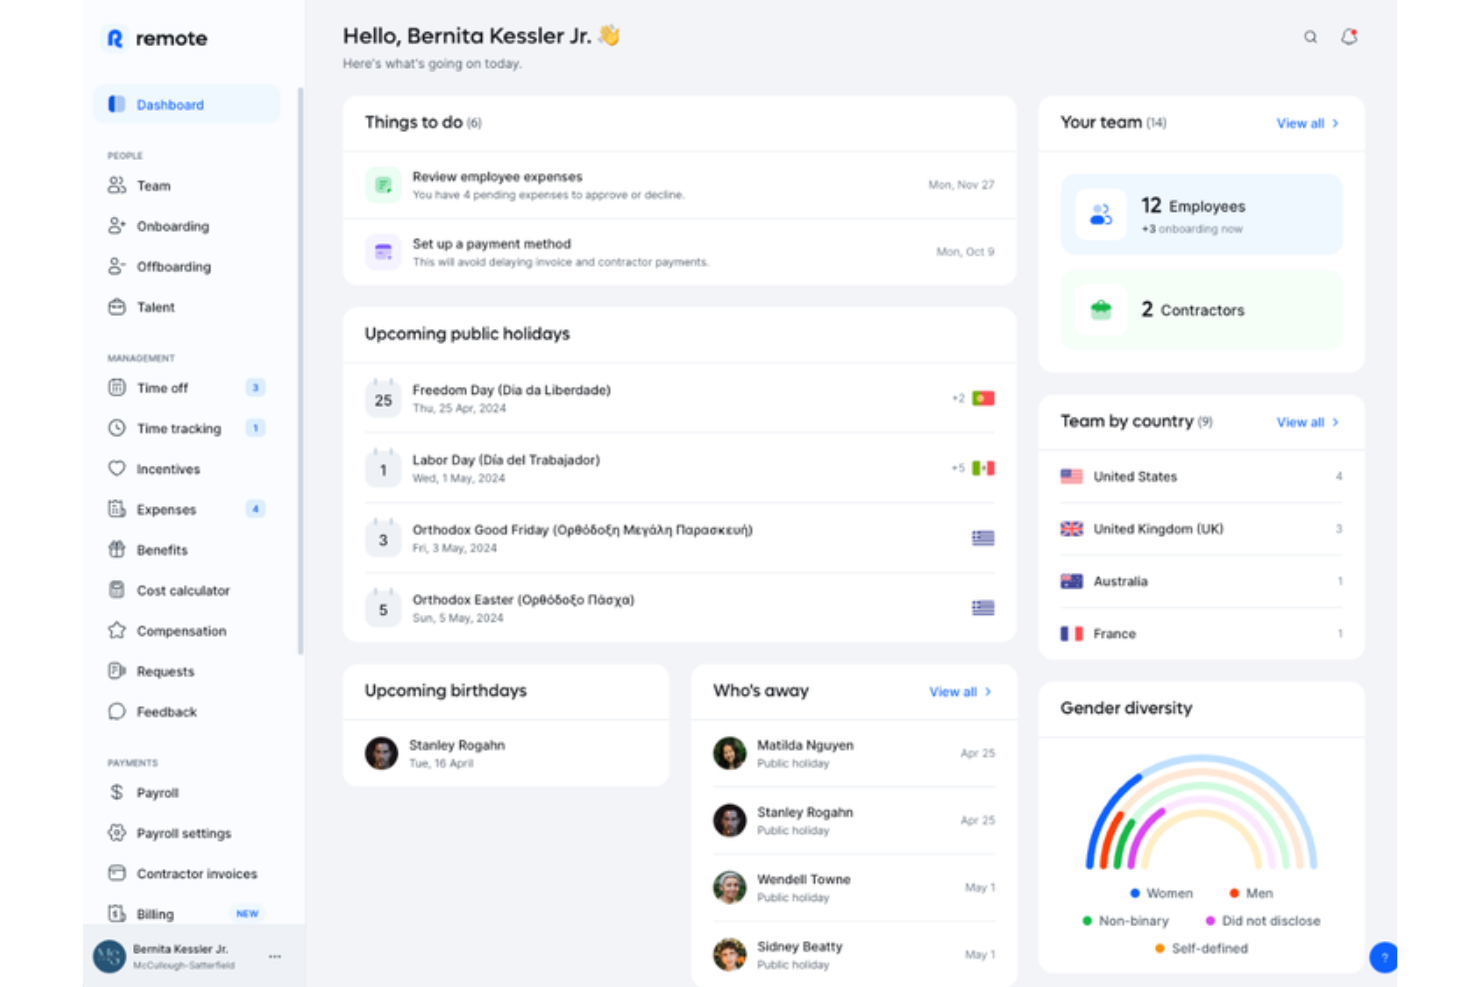Image resolution: width=1480 pixels, height=987 pixels.
Task: Expand the Your team View all chevron
Action: point(1334,123)
